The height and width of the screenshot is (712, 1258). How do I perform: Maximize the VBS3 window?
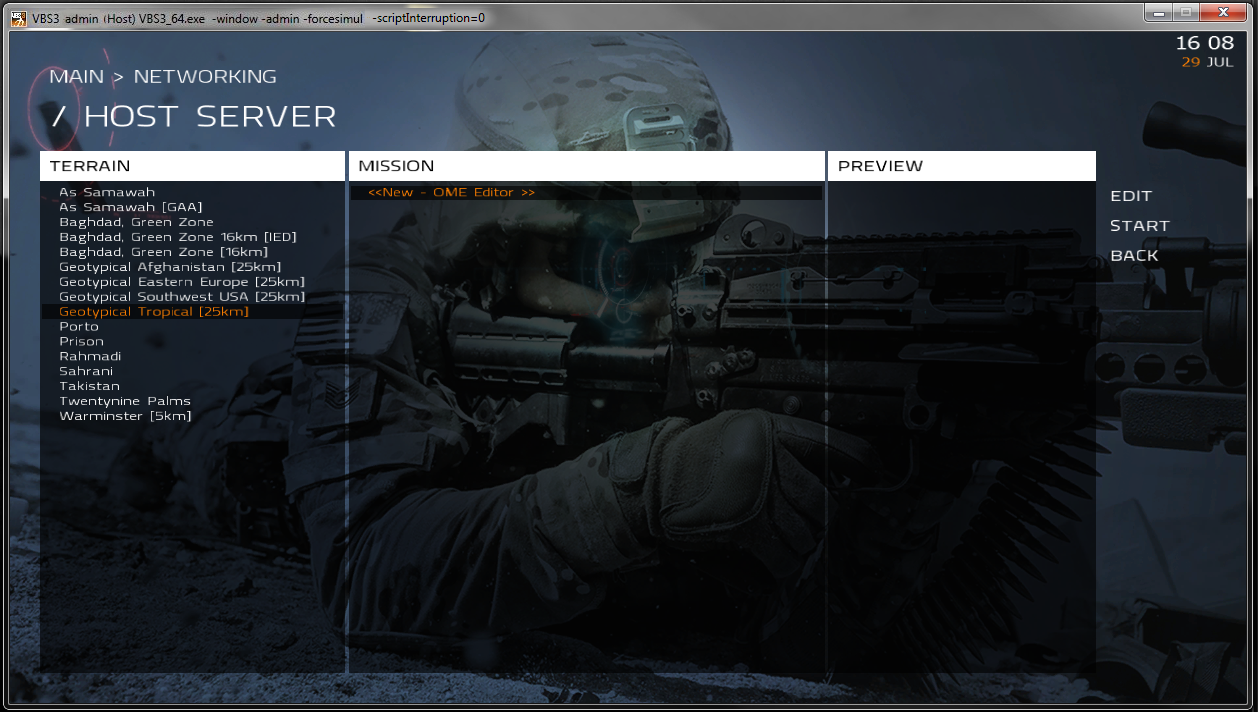(x=1185, y=13)
